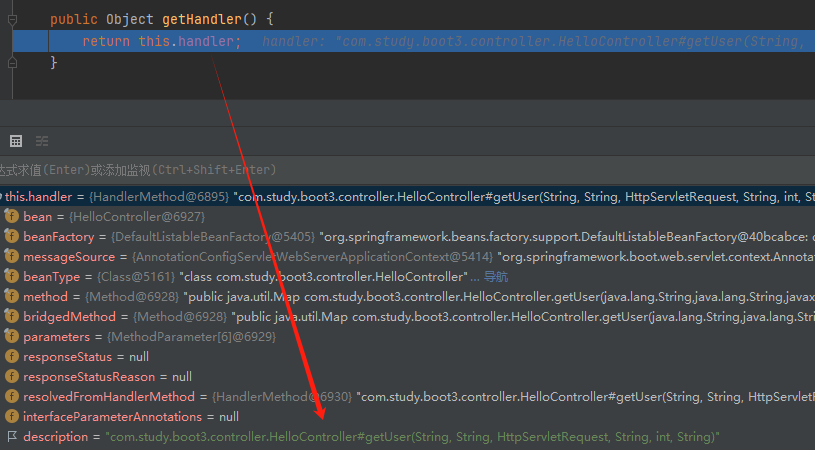Click the field icon of parameters row
The width and height of the screenshot is (815, 450).
11,337
